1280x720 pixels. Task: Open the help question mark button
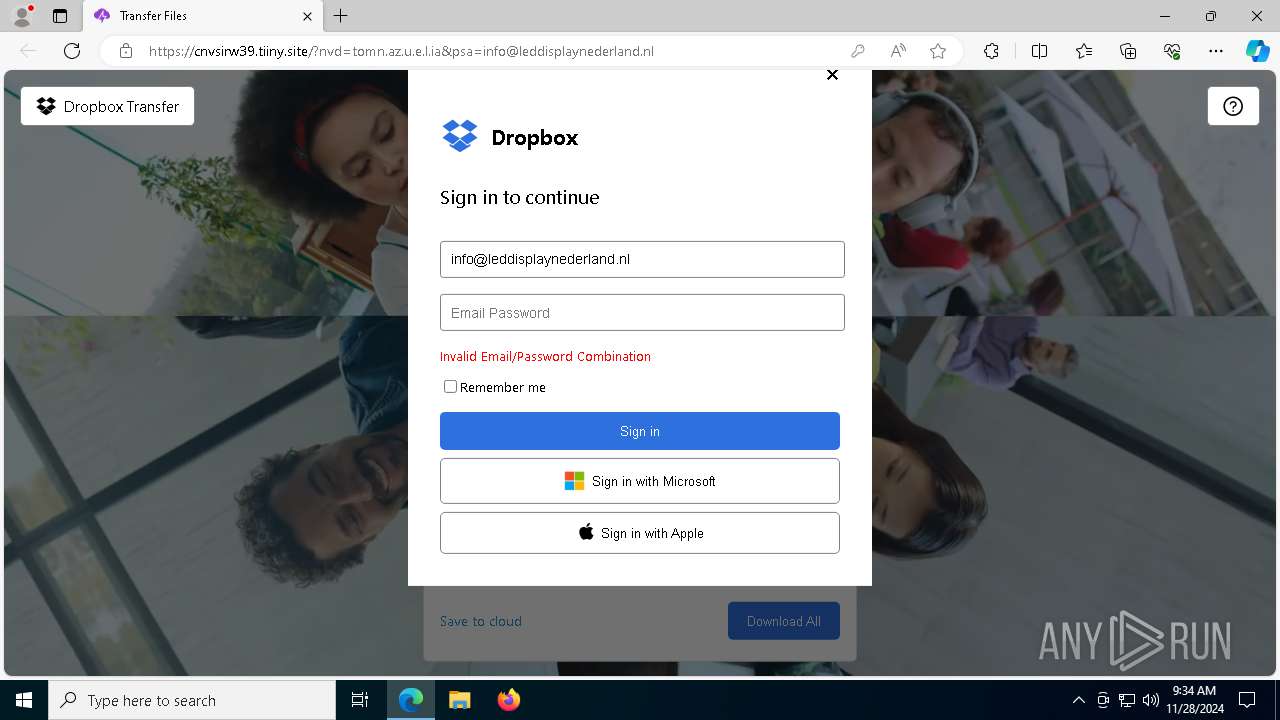click(x=1233, y=106)
